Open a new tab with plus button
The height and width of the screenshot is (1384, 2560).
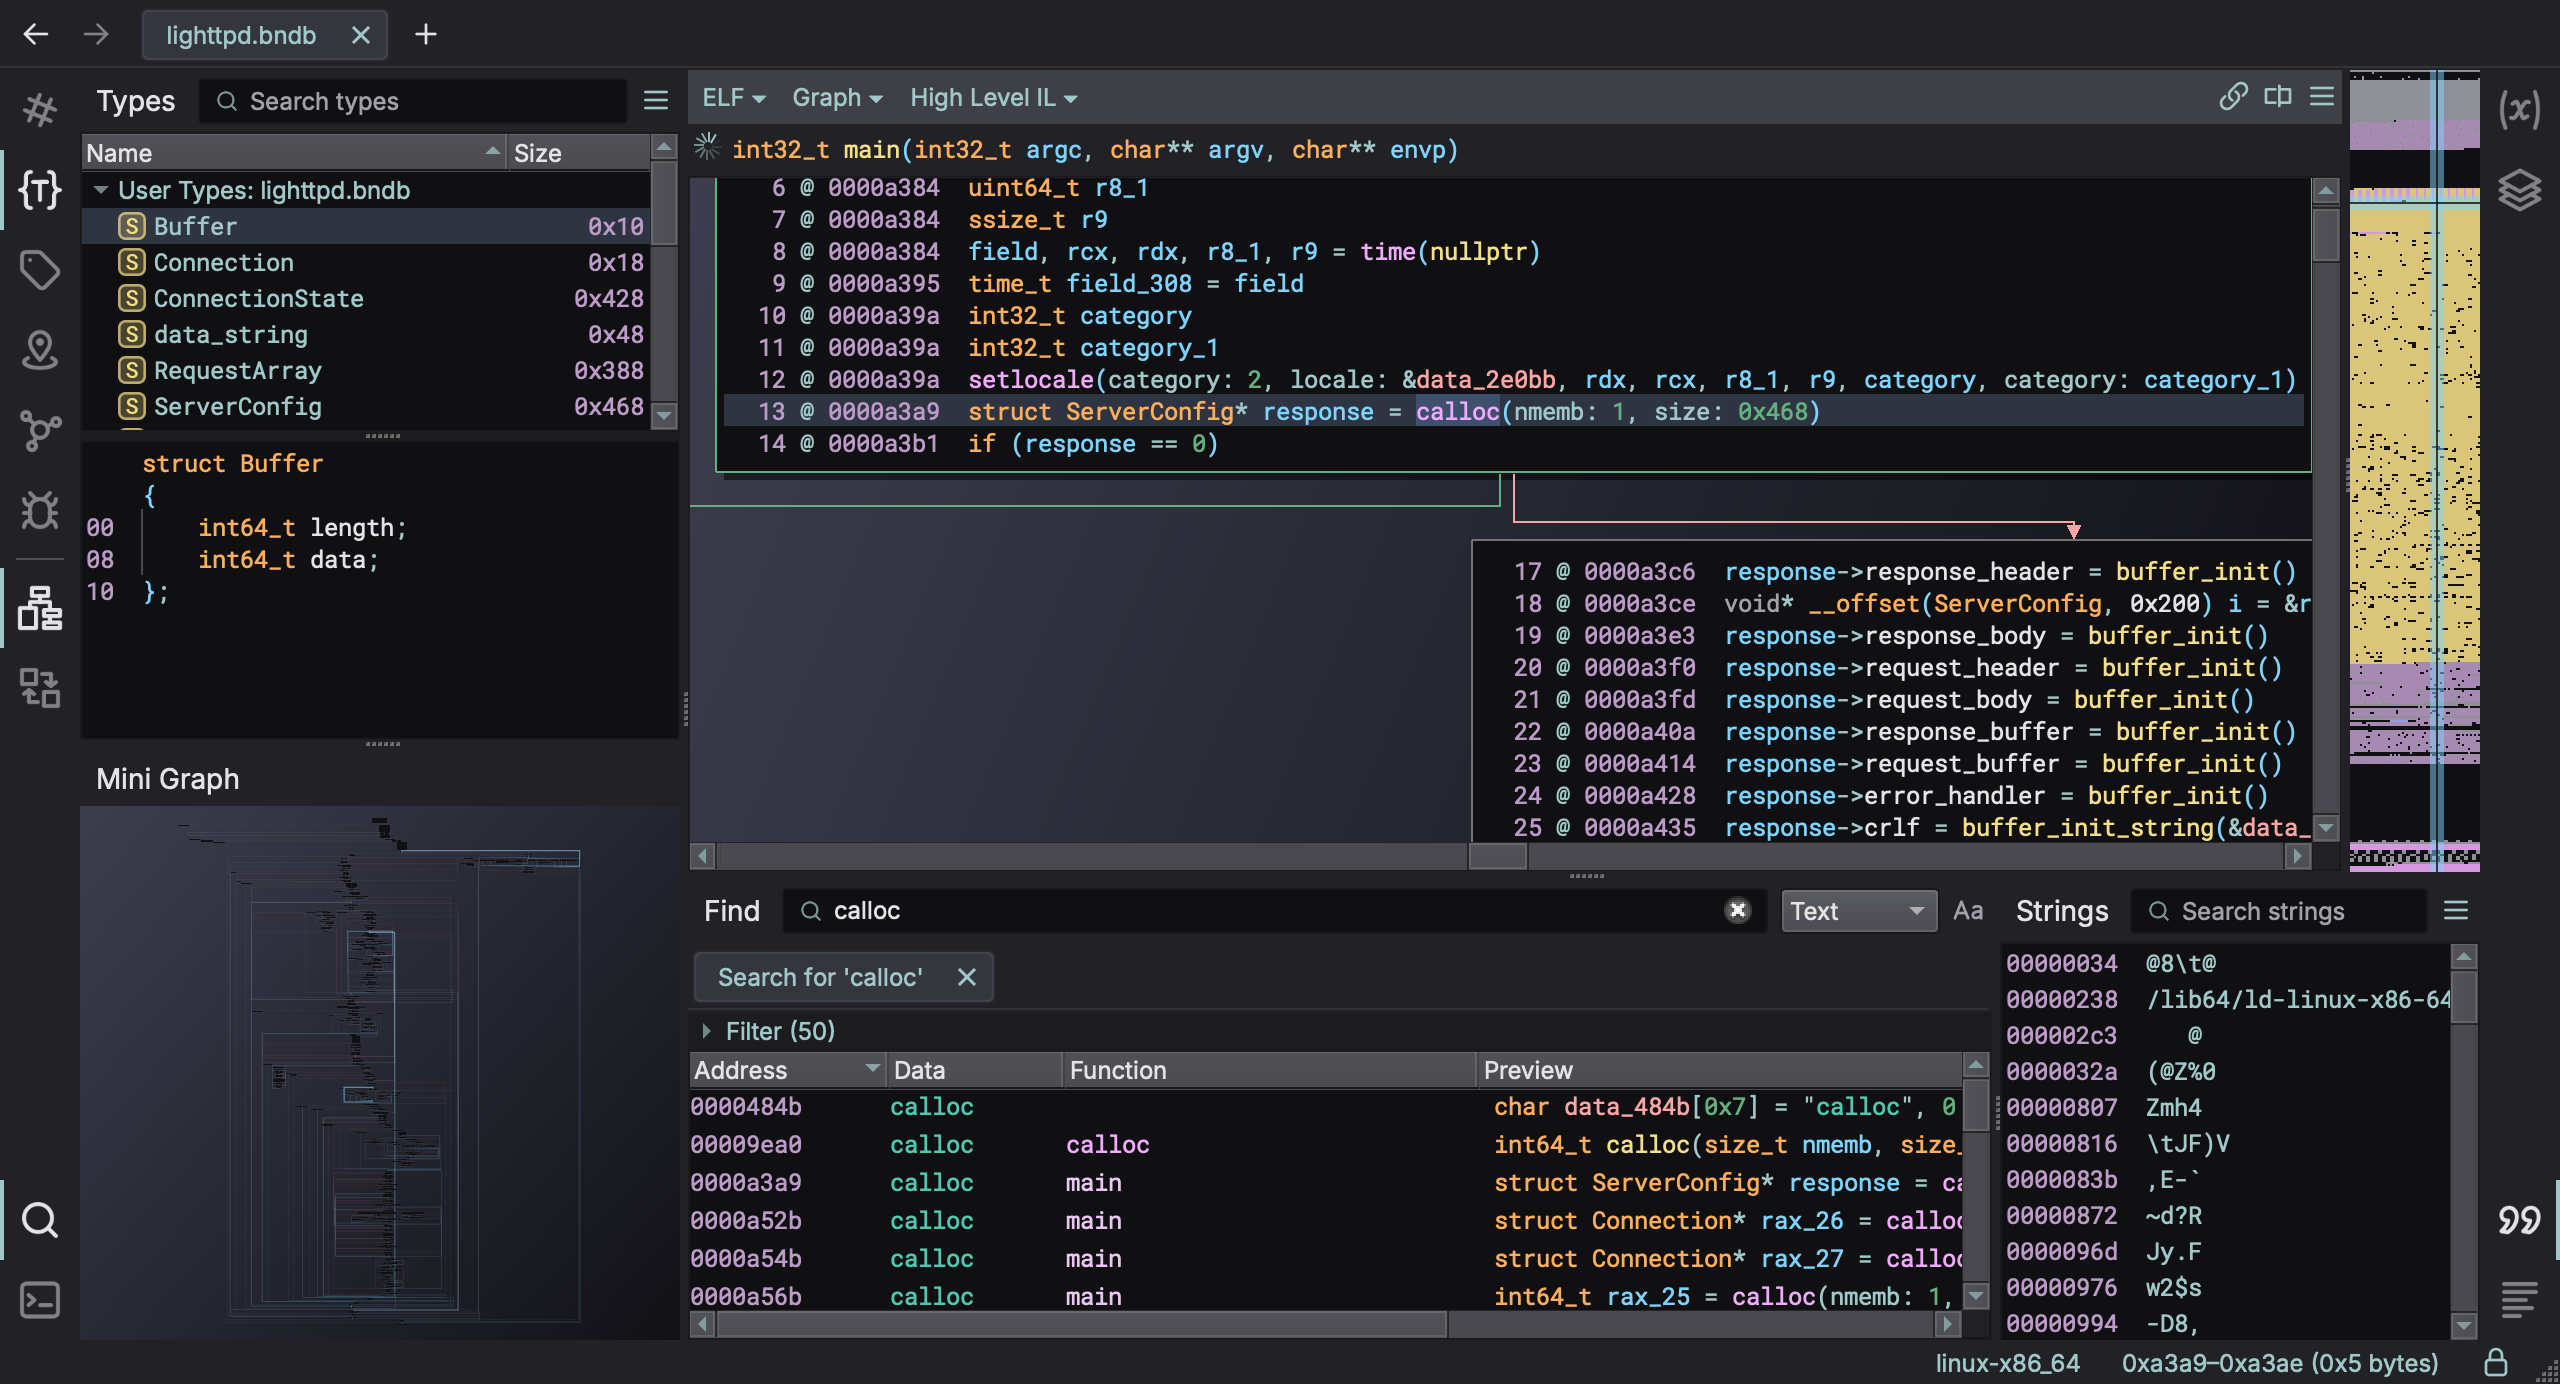tap(426, 35)
